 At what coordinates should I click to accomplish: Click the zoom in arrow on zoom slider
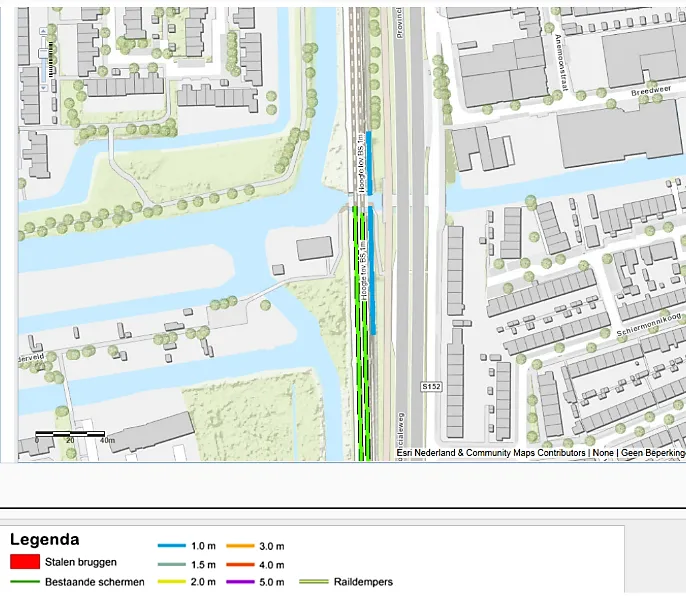point(45,31)
